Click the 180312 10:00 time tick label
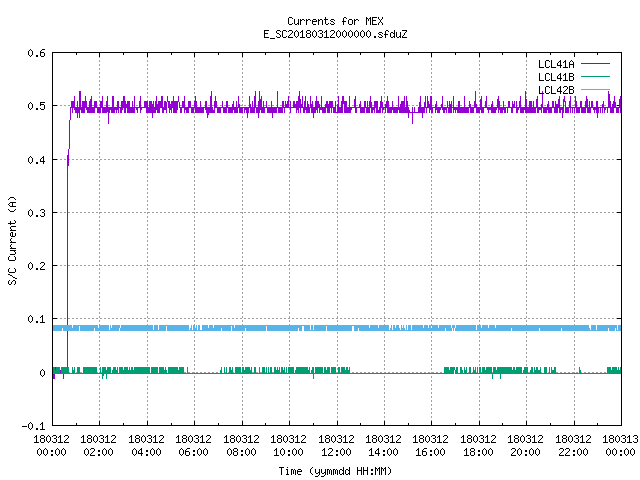 point(288,446)
